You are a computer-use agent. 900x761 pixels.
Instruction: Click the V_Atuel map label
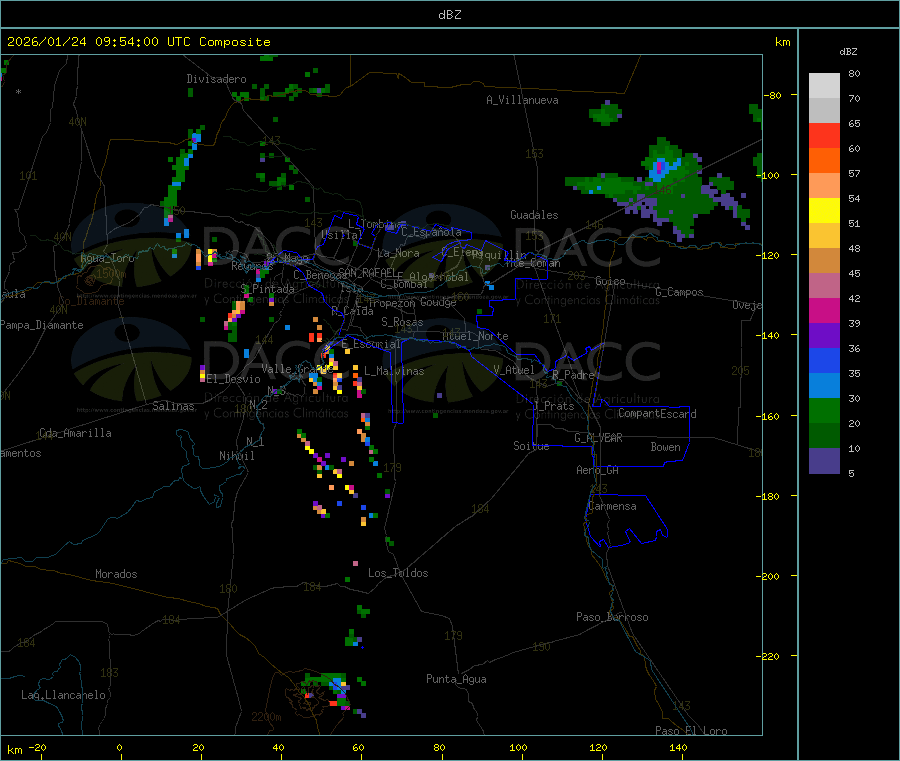pos(514,370)
